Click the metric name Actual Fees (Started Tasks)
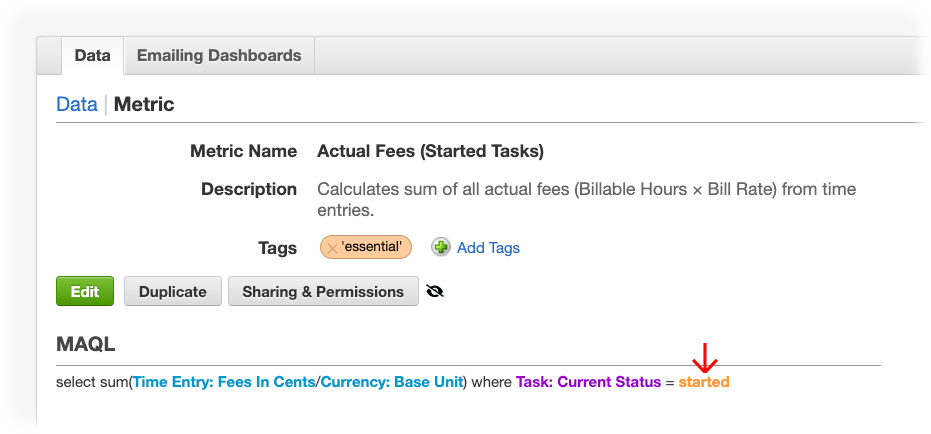This screenshot has width=931, height=434. tap(430, 151)
